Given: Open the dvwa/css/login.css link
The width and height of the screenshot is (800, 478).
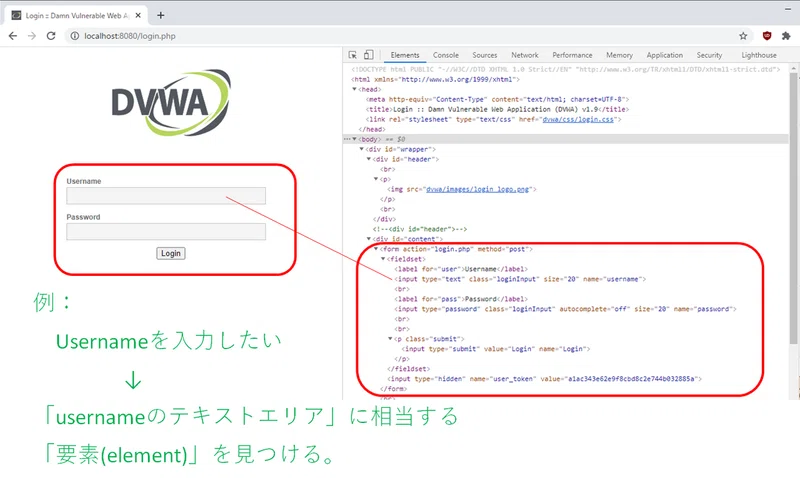Looking at the screenshot, I should 578,119.
